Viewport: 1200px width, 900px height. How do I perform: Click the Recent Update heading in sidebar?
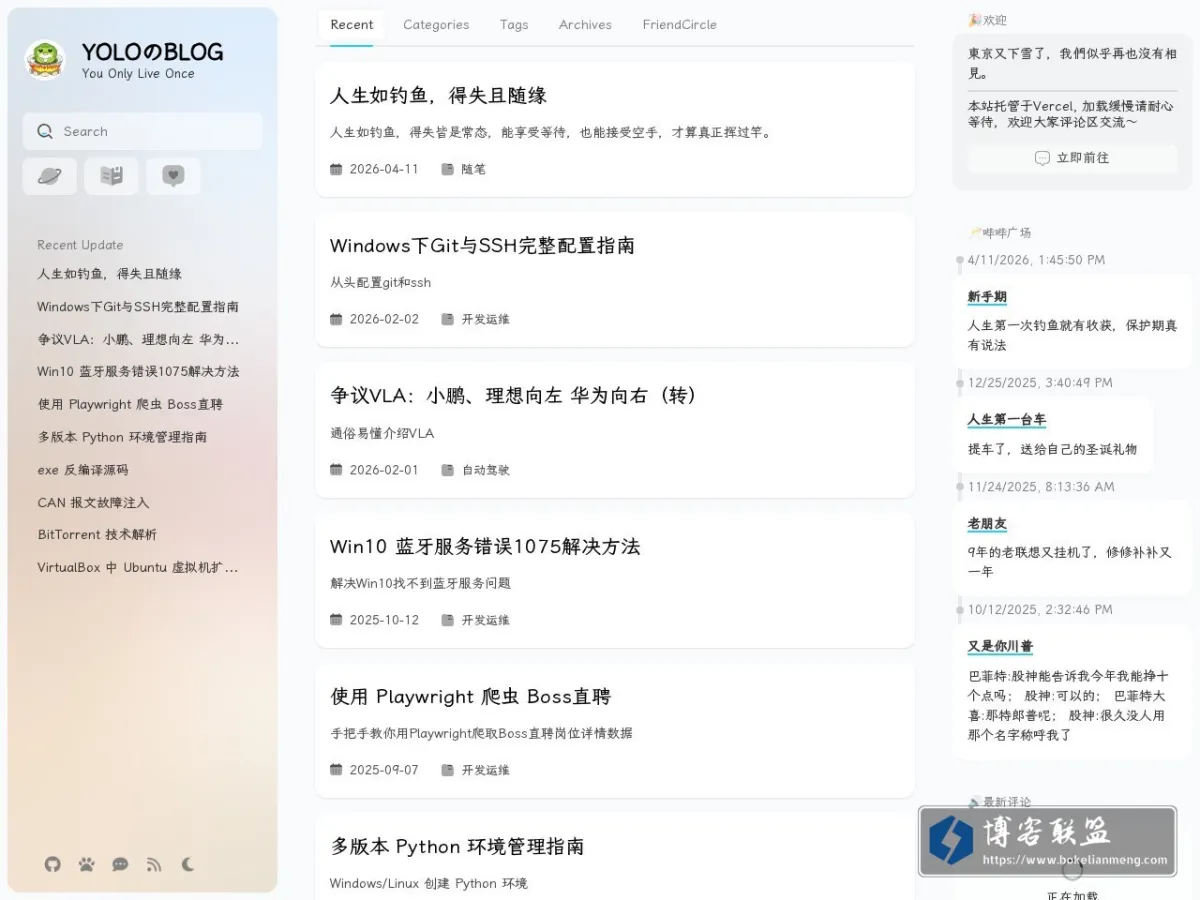point(80,245)
